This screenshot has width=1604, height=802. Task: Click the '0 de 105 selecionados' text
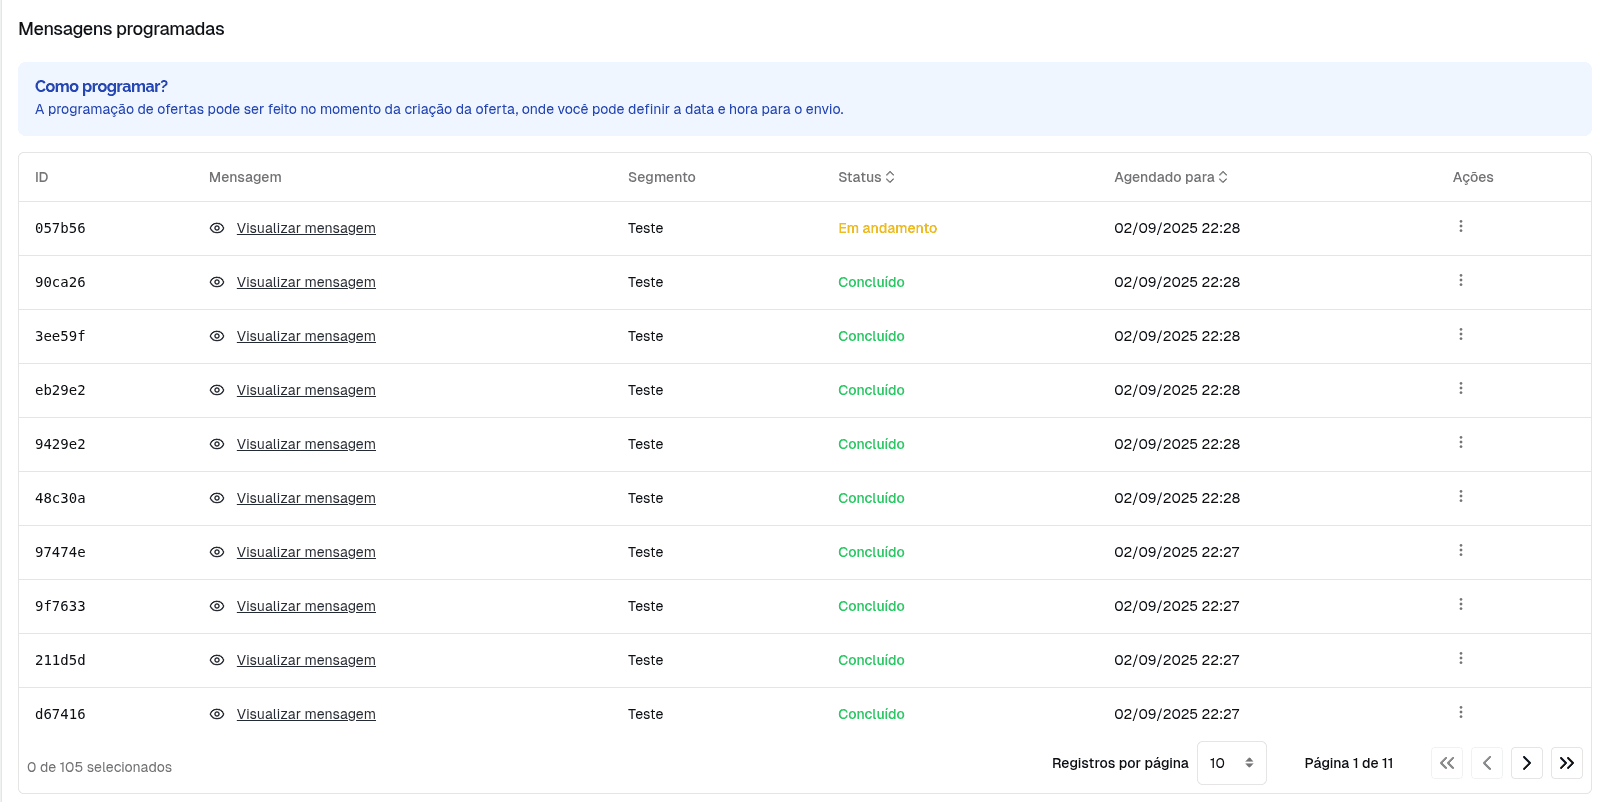tap(100, 767)
